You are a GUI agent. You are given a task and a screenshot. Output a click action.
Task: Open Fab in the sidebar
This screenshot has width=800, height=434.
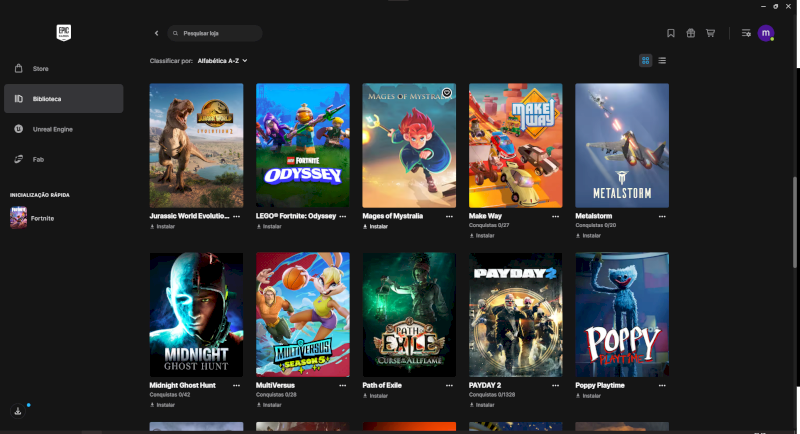63,159
